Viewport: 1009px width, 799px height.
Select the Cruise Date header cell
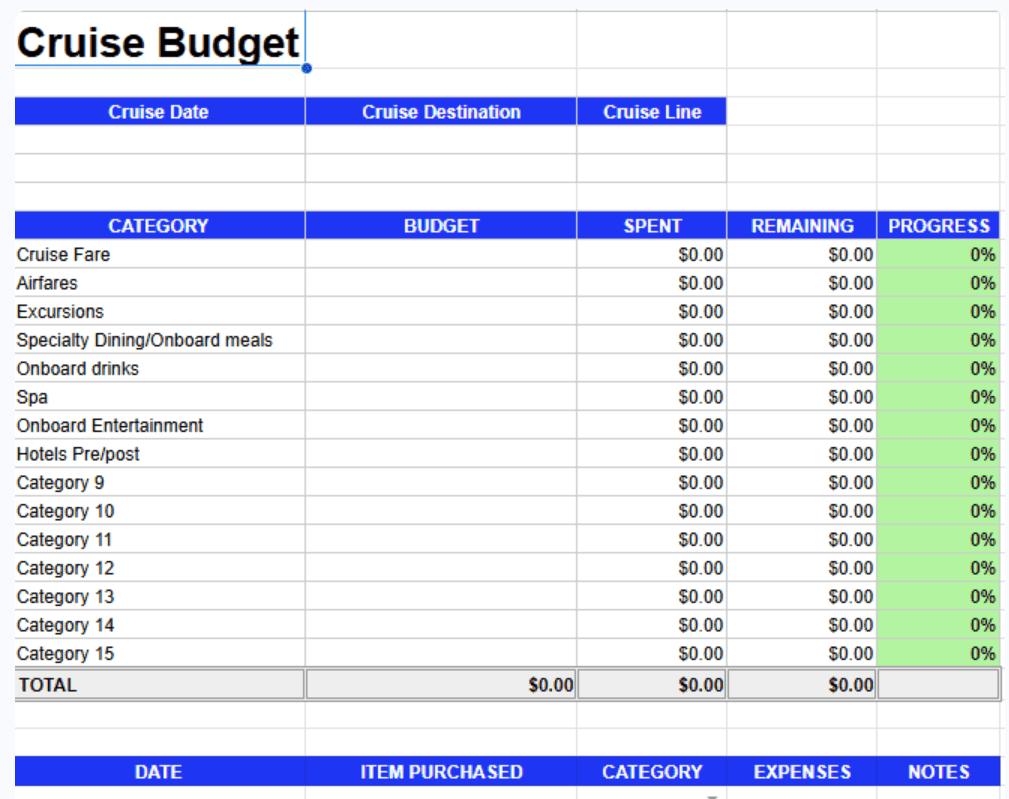(x=158, y=112)
